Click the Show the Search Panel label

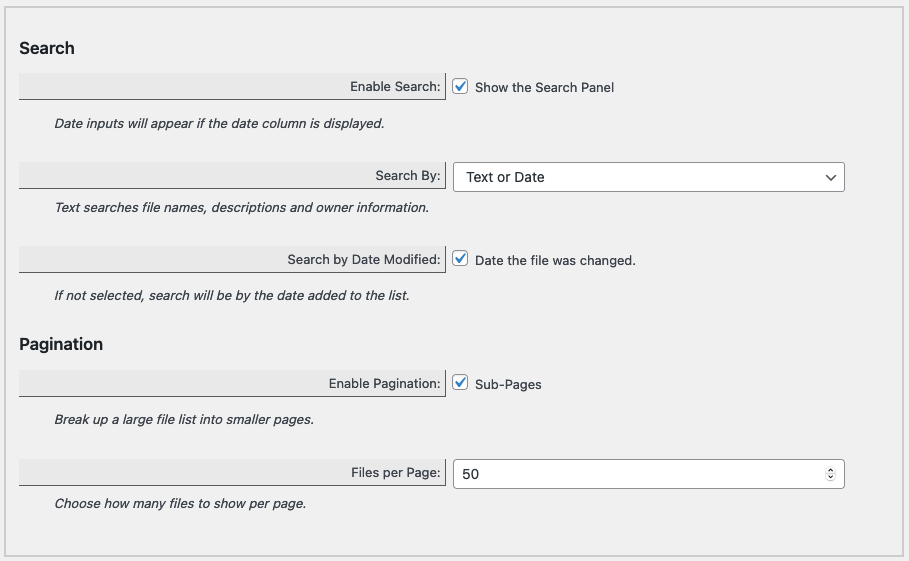[x=544, y=88]
